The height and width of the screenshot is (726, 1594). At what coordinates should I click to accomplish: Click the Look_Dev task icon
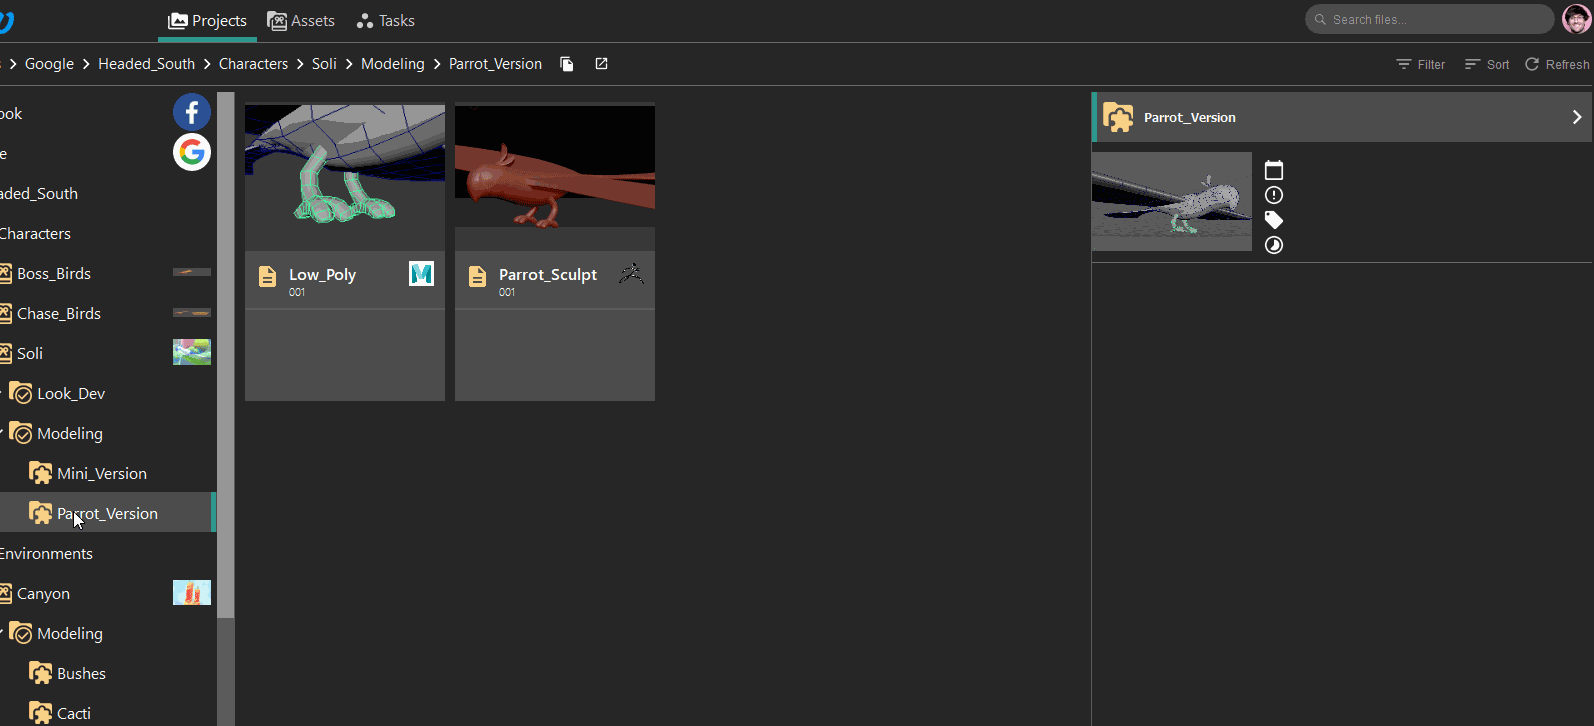click(21, 393)
